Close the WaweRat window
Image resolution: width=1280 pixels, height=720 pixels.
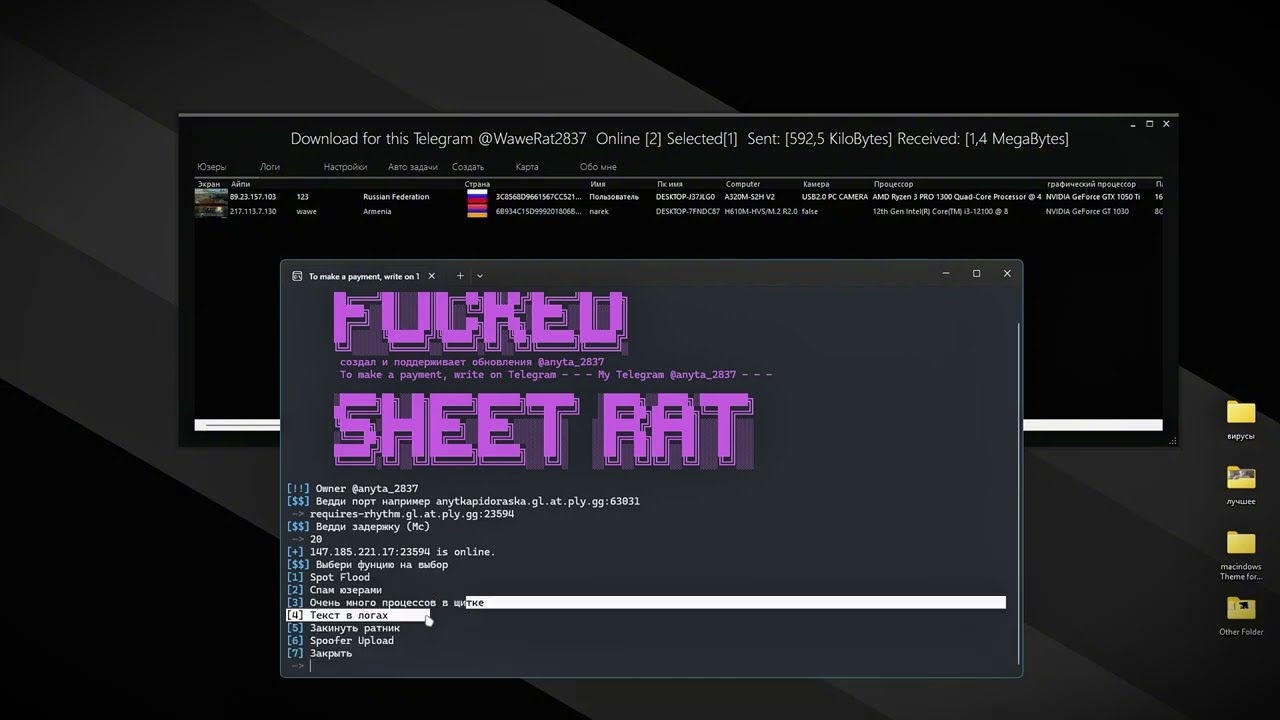[1166, 124]
